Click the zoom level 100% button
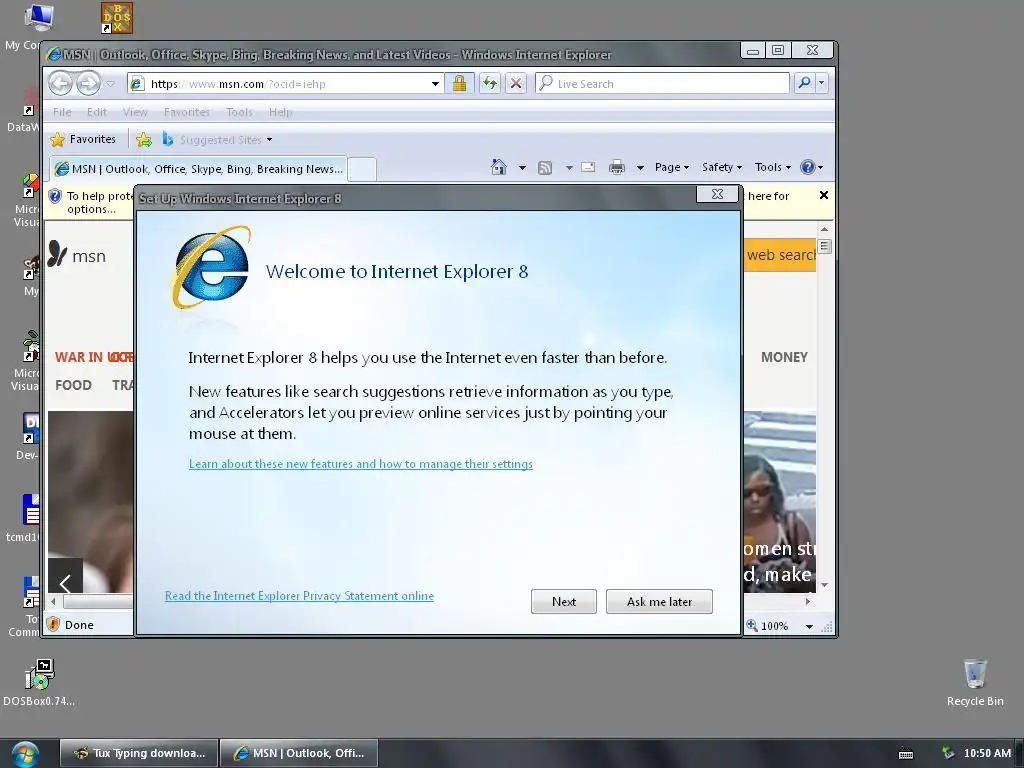1024x768 pixels. 768,626
